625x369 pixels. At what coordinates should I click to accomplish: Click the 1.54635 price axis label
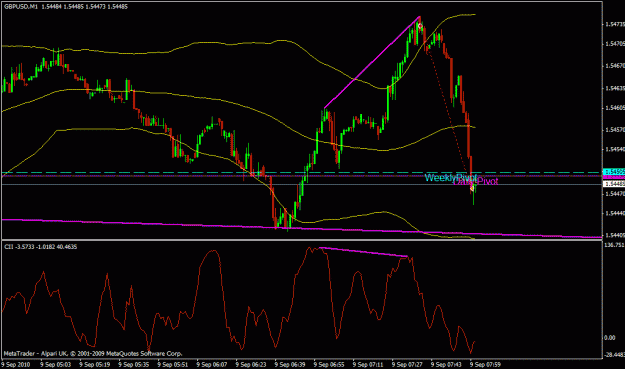coord(615,88)
